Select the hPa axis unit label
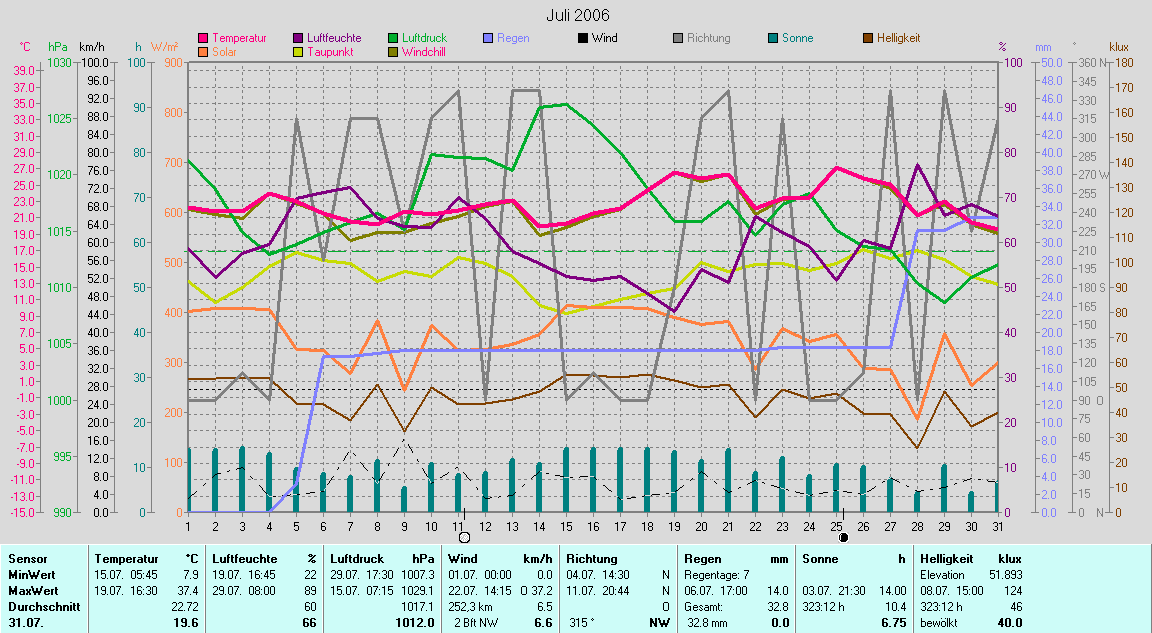The height and width of the screenshot is (633, 1152). click(58, 47)
